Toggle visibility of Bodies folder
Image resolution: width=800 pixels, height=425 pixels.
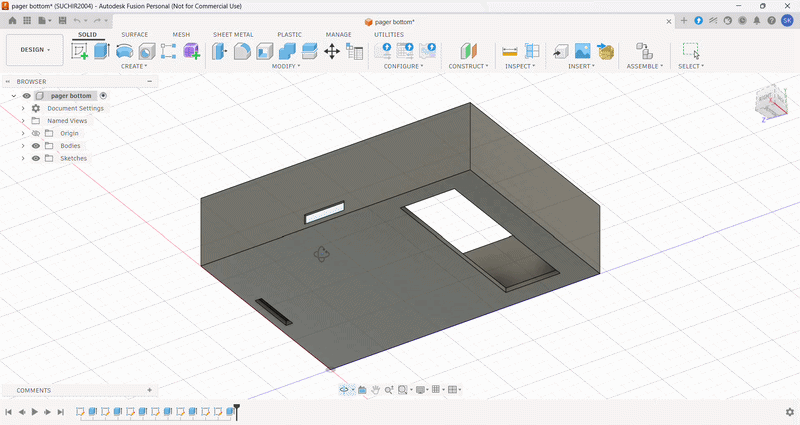(x=36, y=146)
